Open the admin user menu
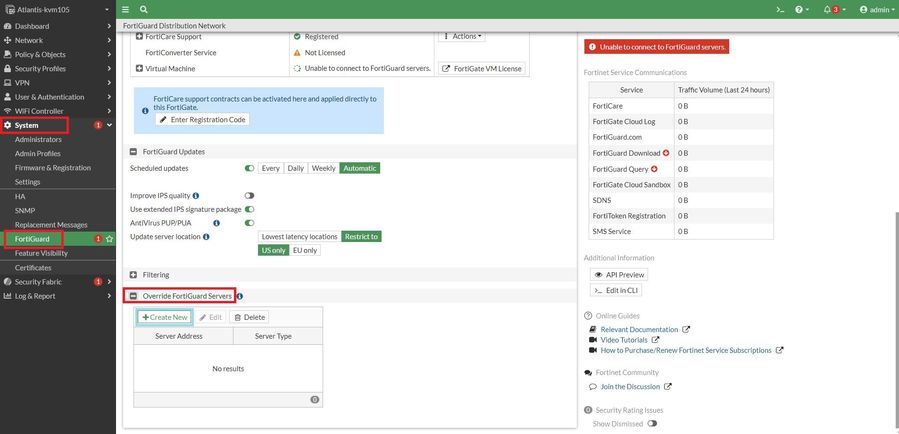 [x=877, y=10]
